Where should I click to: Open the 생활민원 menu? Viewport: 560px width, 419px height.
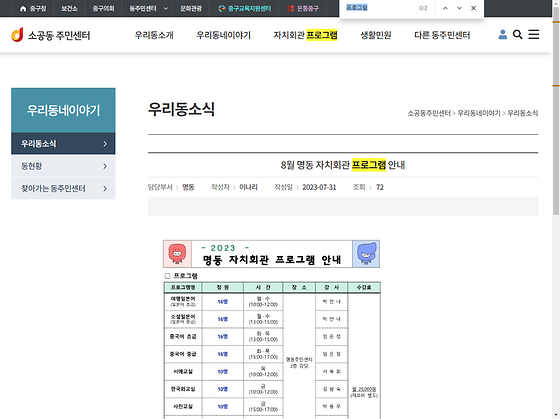[376, 35]
